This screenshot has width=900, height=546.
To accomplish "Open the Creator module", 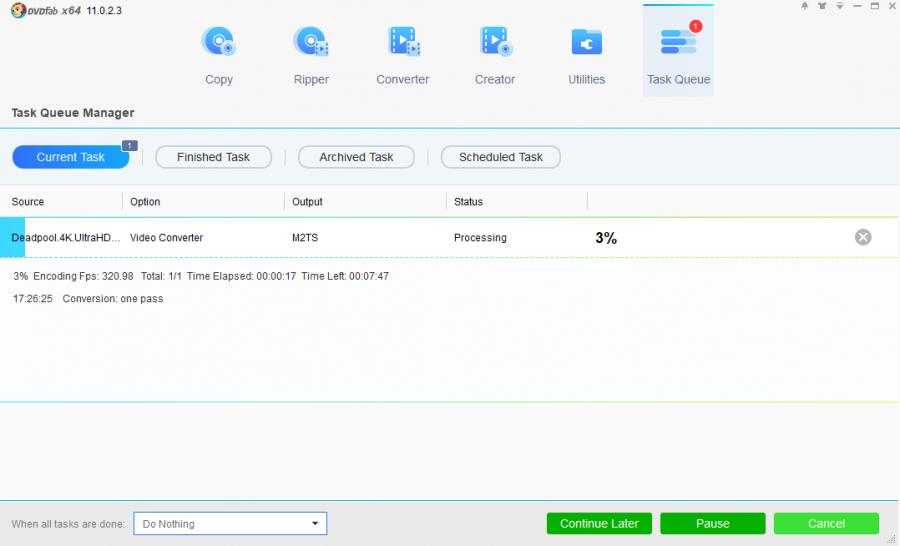I will [495, 56].
